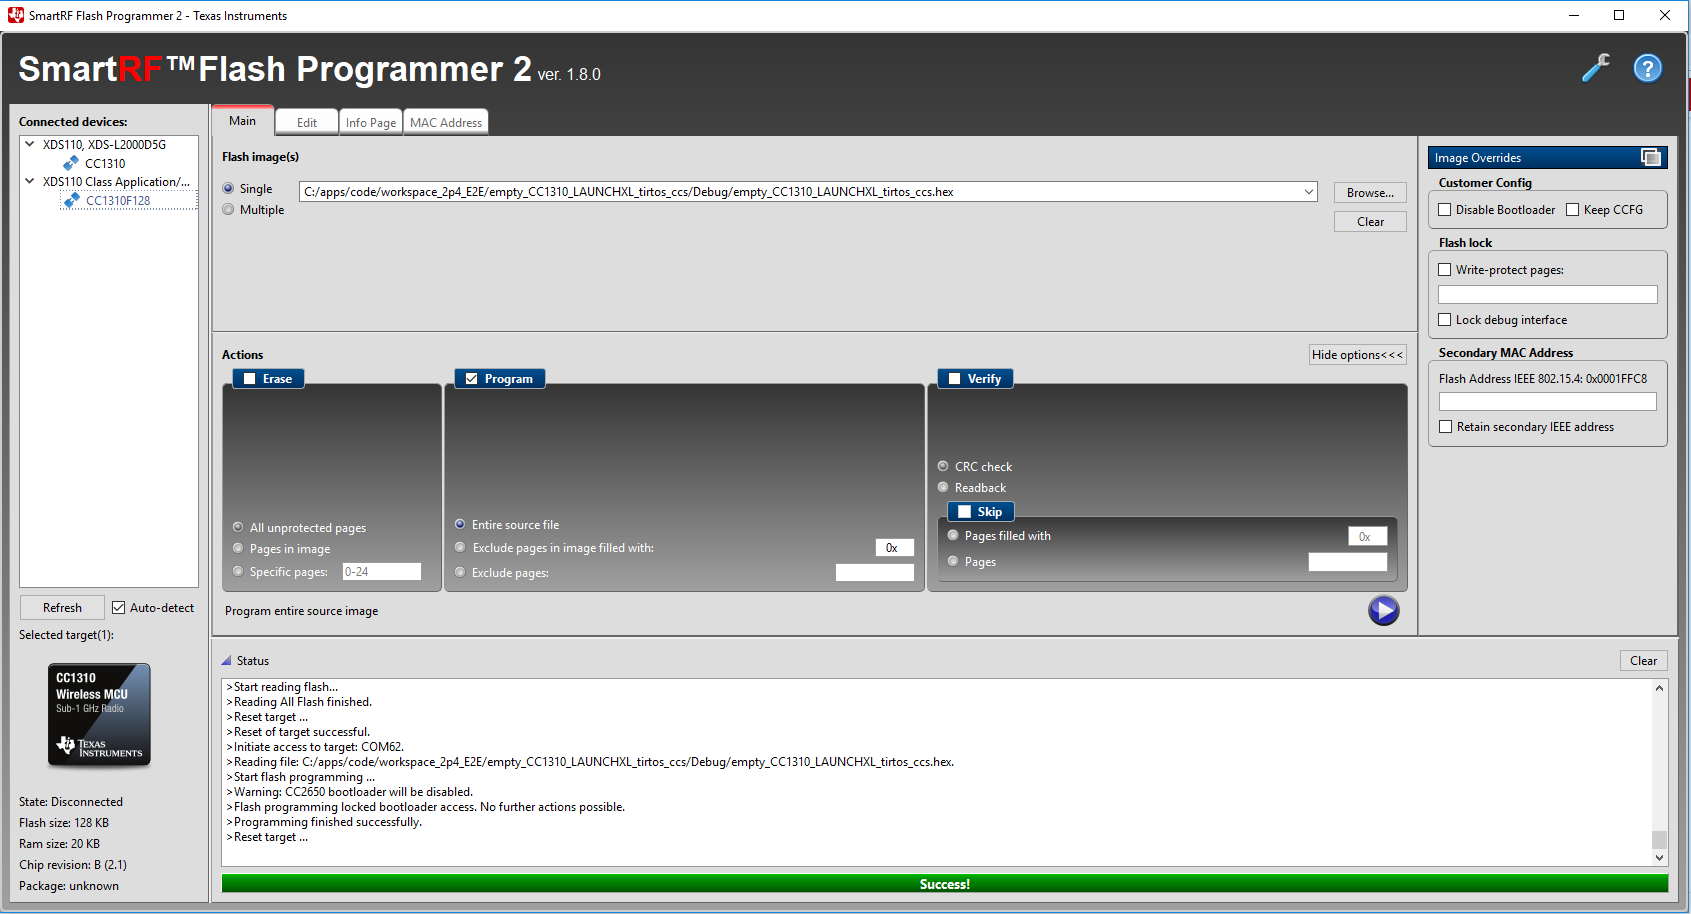Toggle the Auto-detect checkbox
Image resolution: width=1691 pixels, height=914 pixels.
click(x=119, y=608)
